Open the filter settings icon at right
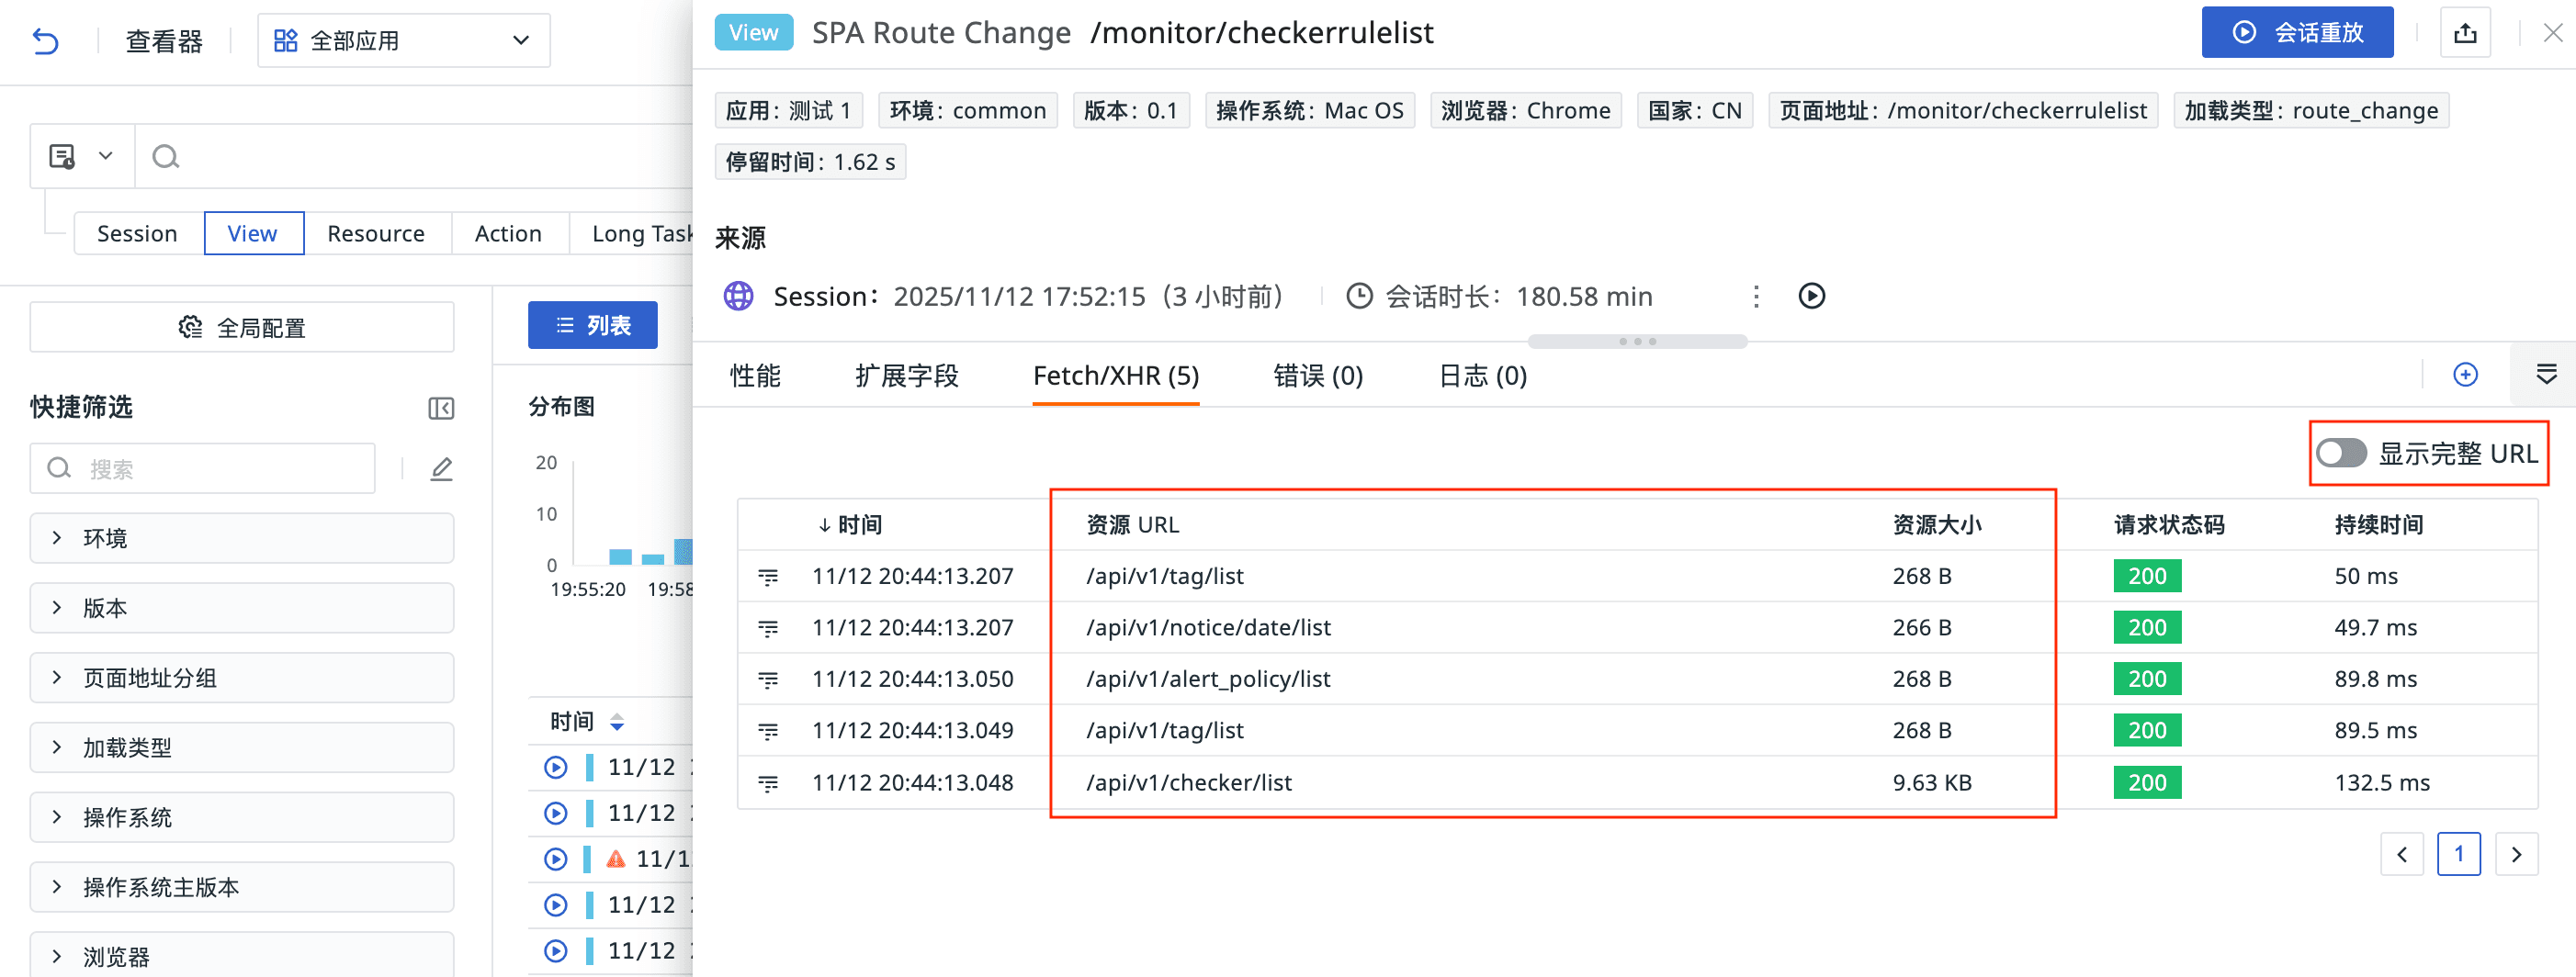 point(2546,375)
